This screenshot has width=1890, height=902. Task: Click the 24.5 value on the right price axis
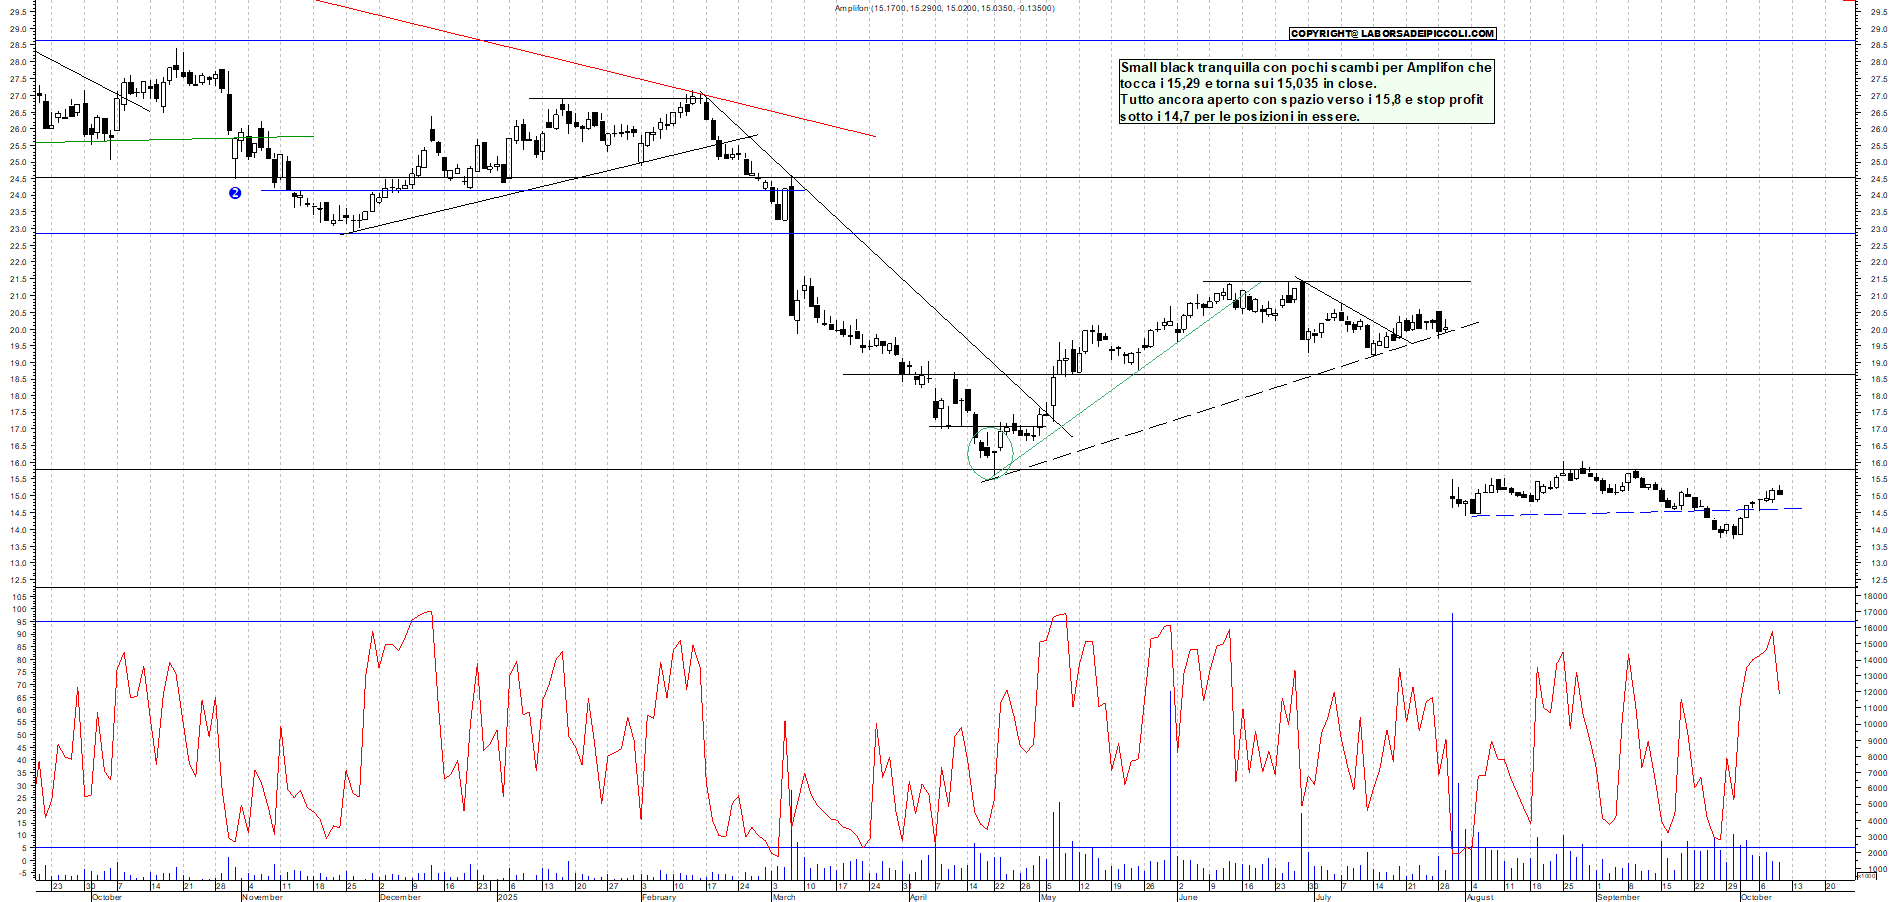coord(1878,179)
